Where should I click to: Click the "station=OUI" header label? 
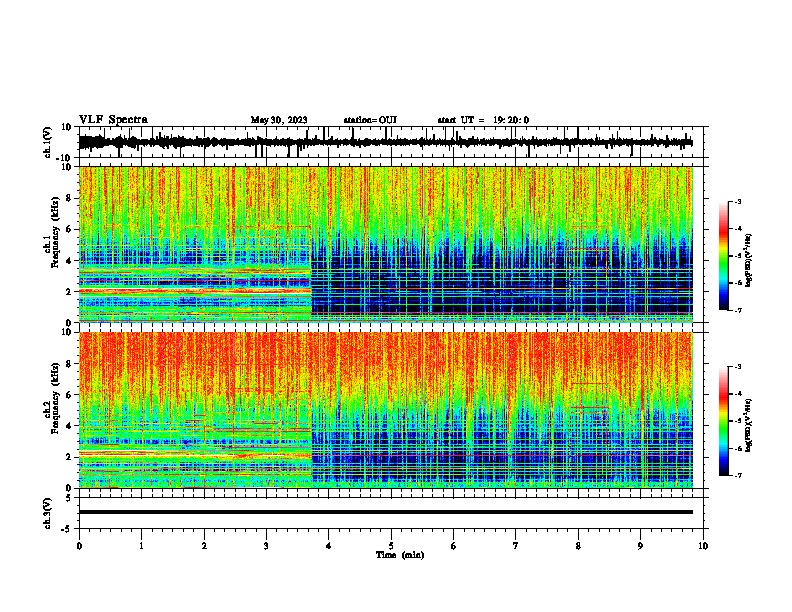point(370,120)
